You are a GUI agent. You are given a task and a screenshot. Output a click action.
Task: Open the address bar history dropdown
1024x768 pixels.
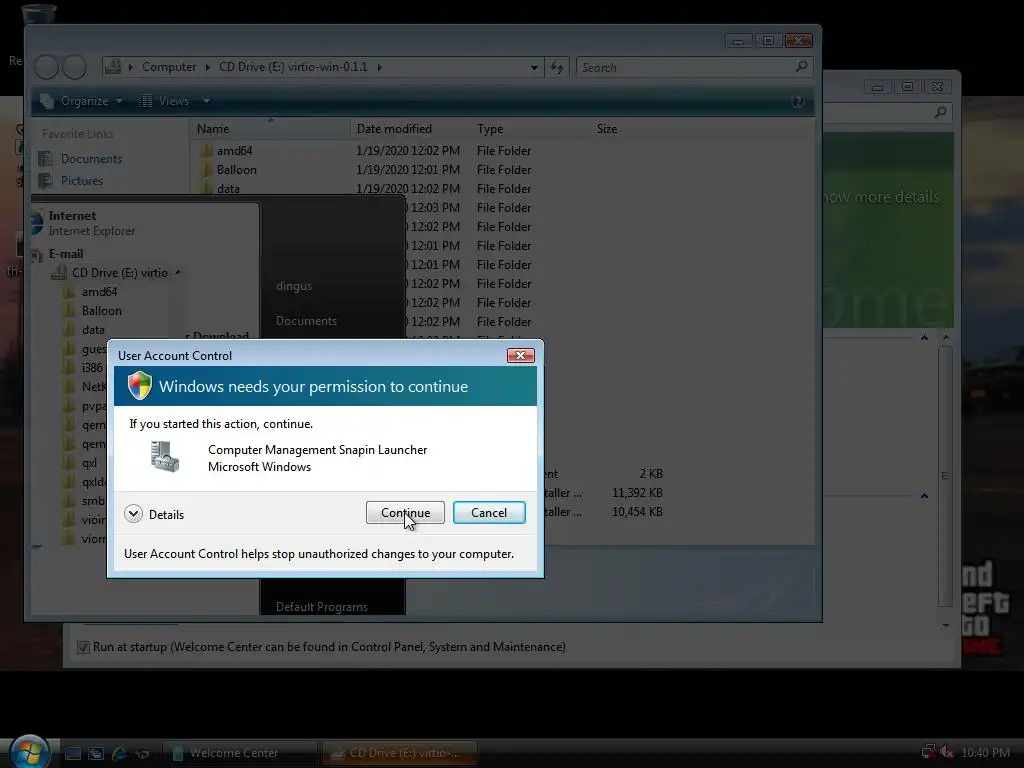[534, 67]
